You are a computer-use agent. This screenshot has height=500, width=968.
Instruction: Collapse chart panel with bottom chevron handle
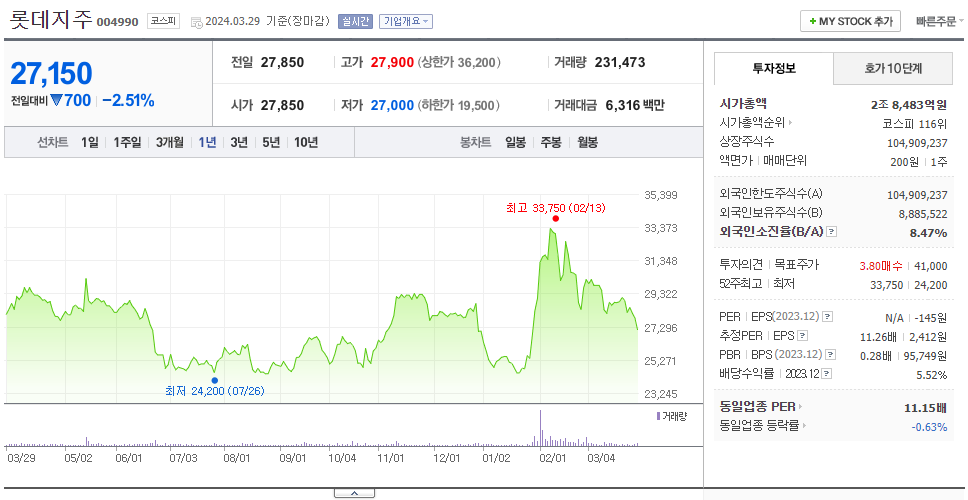tap(354, 493)
